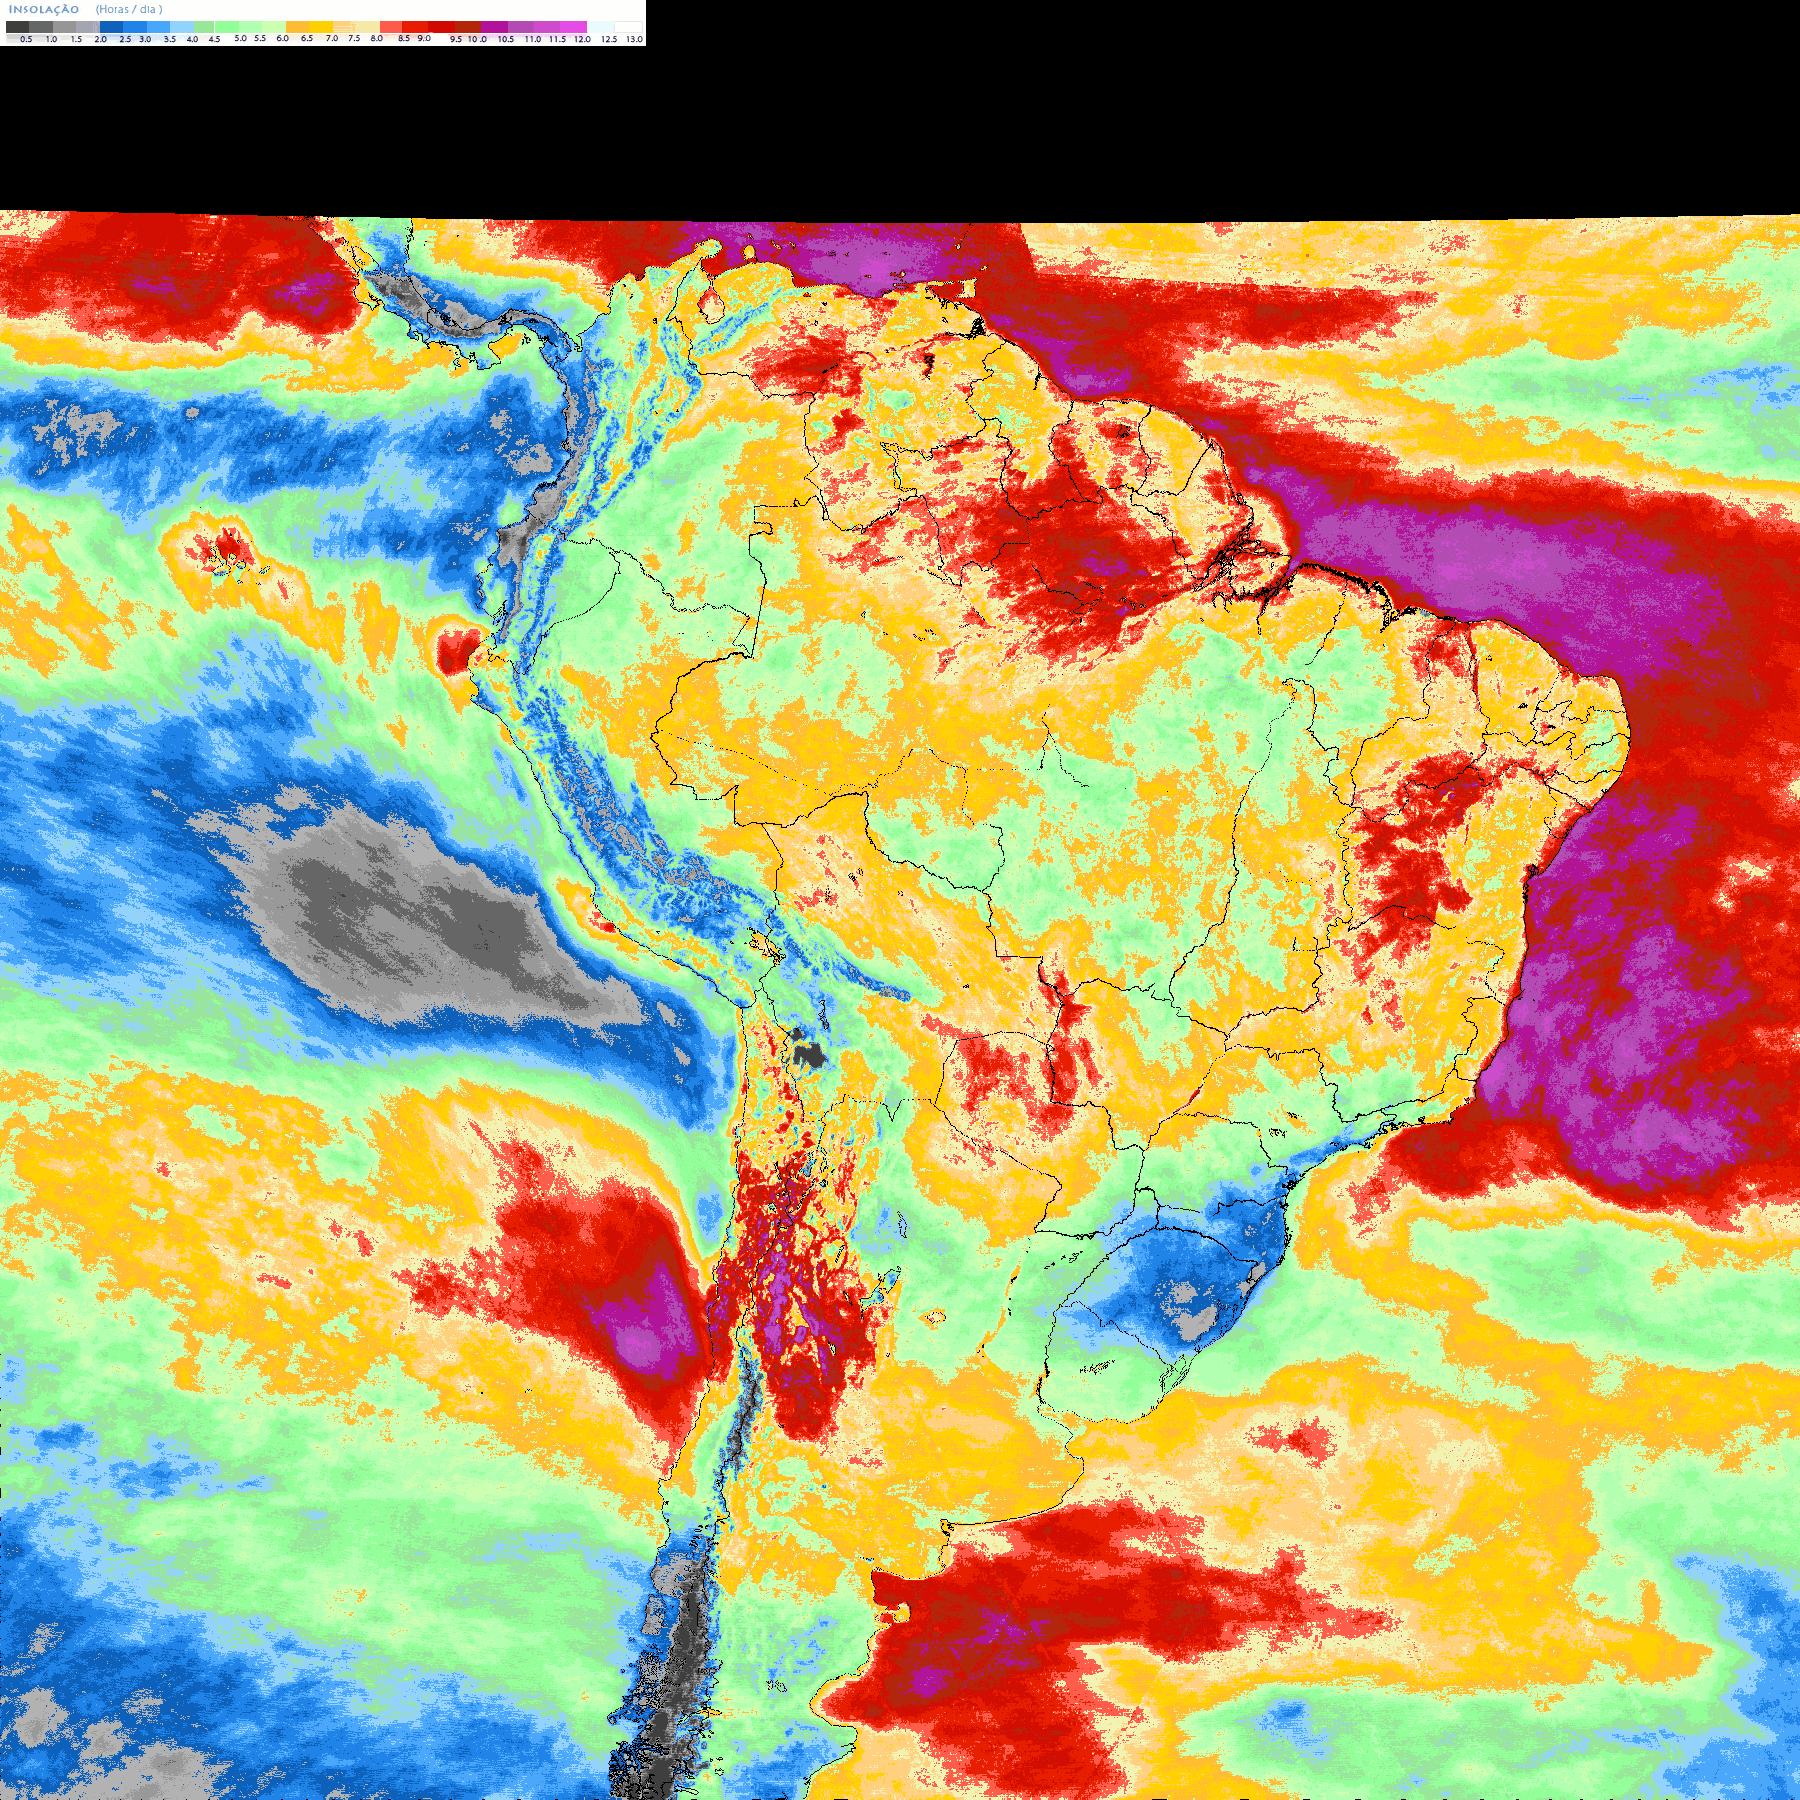Select the 7.5 legend value

point(354,38)
